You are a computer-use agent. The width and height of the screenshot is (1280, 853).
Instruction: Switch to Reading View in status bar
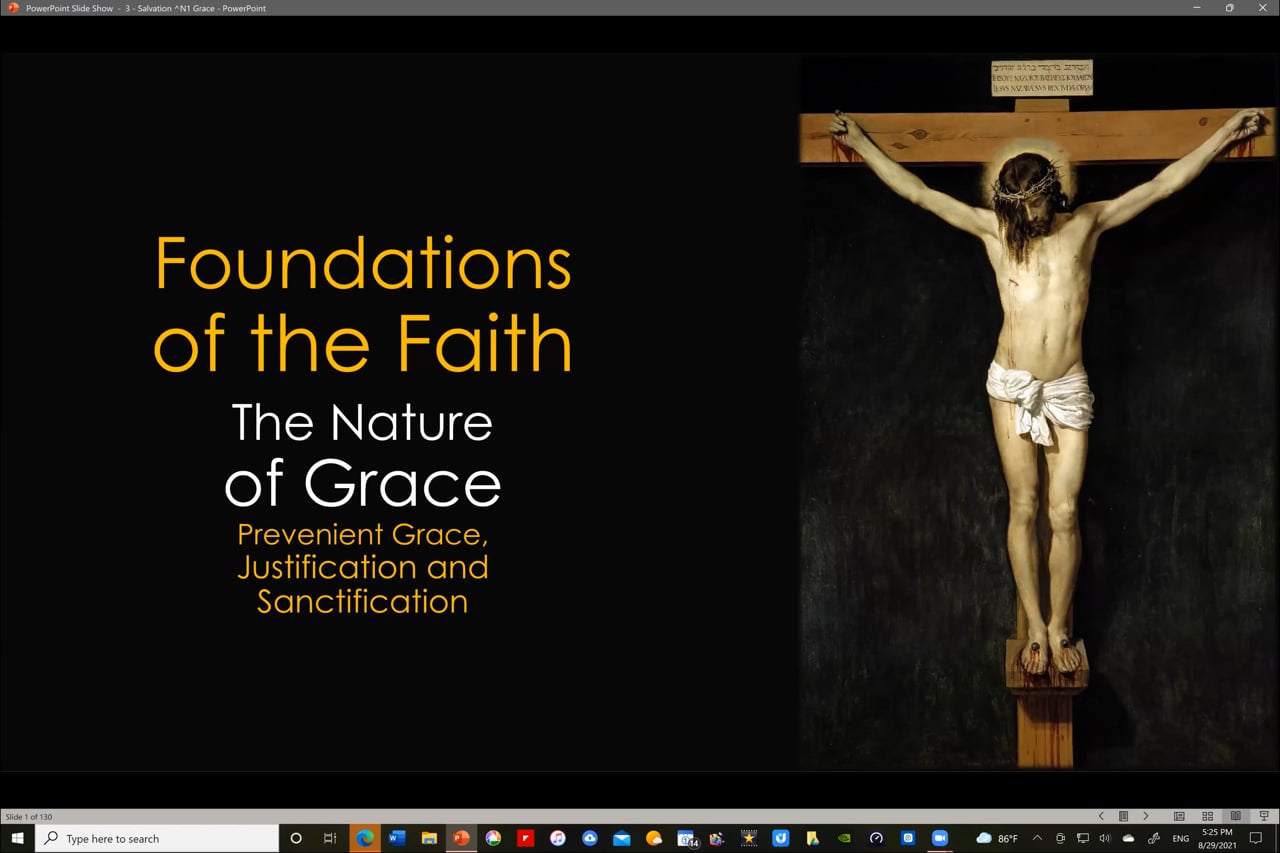pyautogui.click(x=1235, y=816)
